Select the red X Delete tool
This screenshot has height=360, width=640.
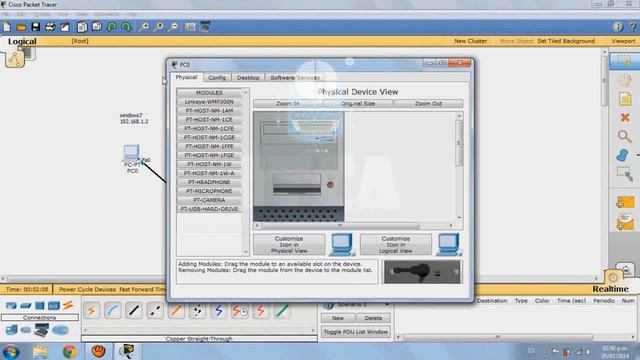click(x=625, y=118)
